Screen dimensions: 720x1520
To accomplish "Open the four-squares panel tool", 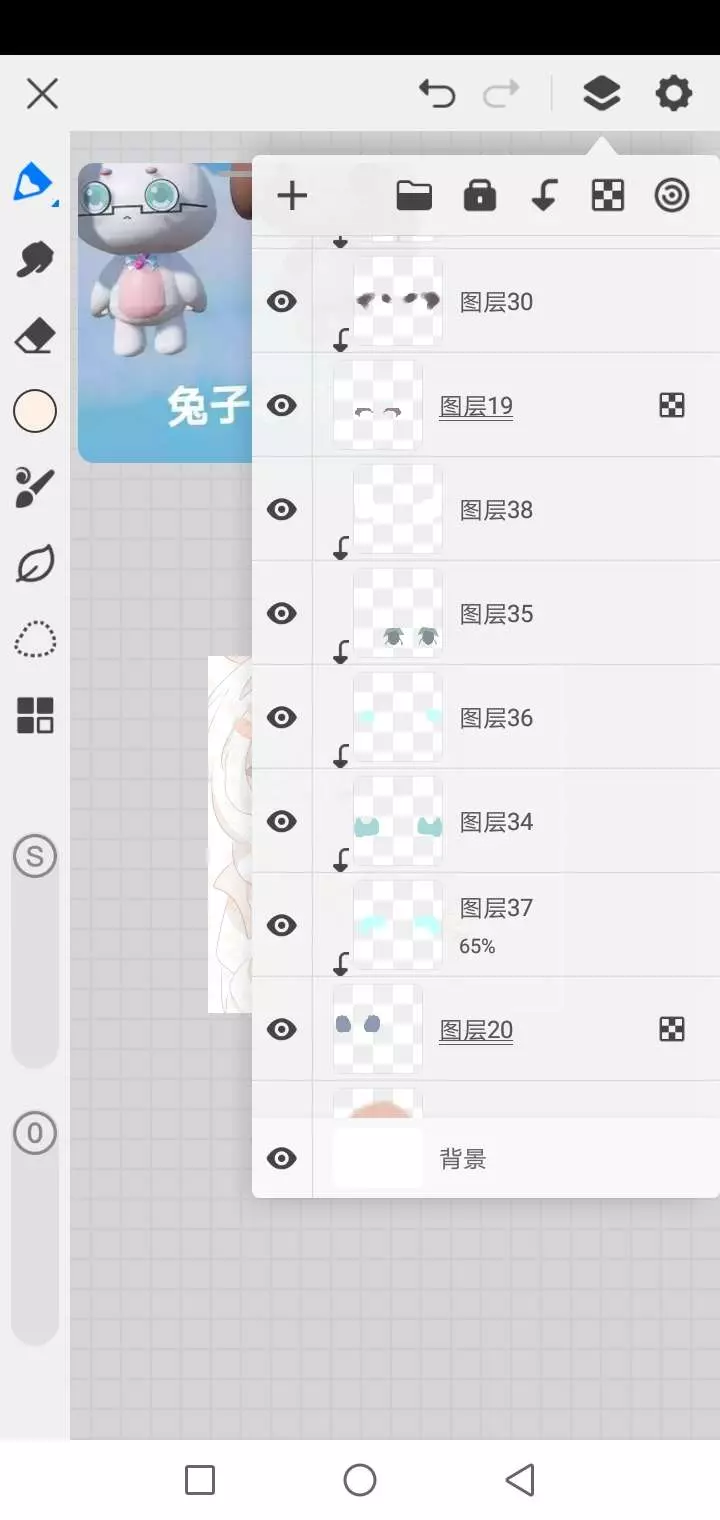I will 35,715.
